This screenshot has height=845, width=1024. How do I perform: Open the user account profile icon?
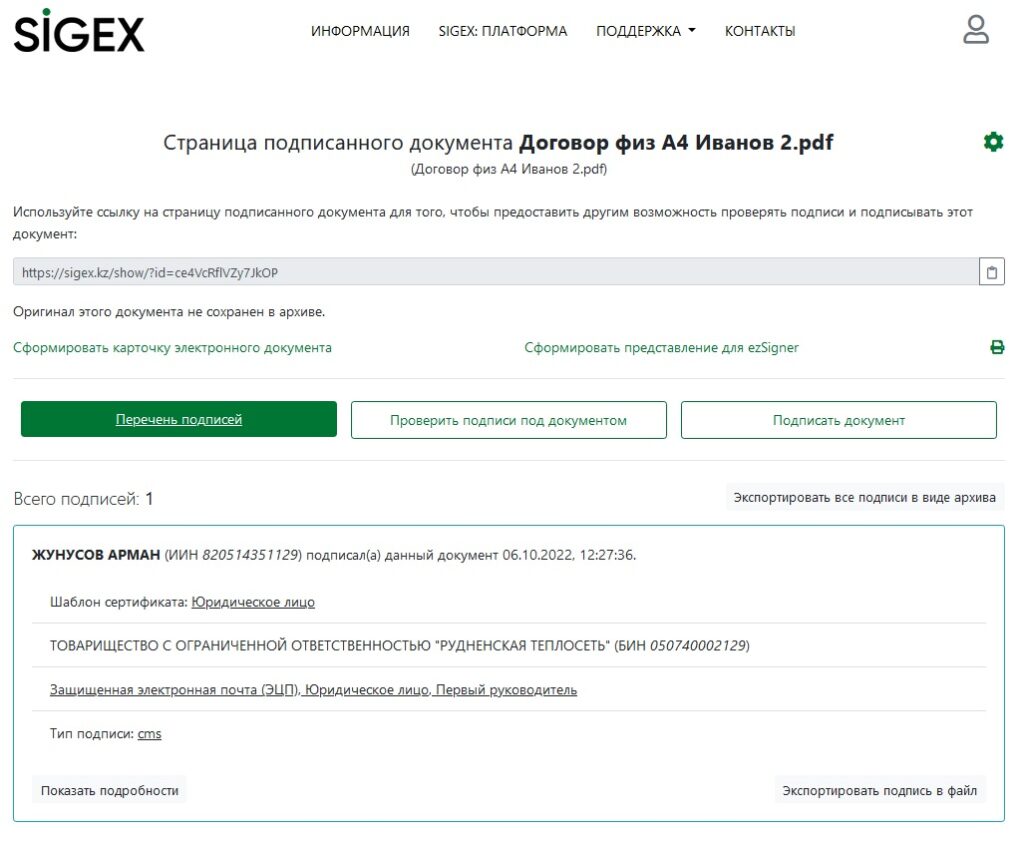pyautogui.click(x=976, y=30)
